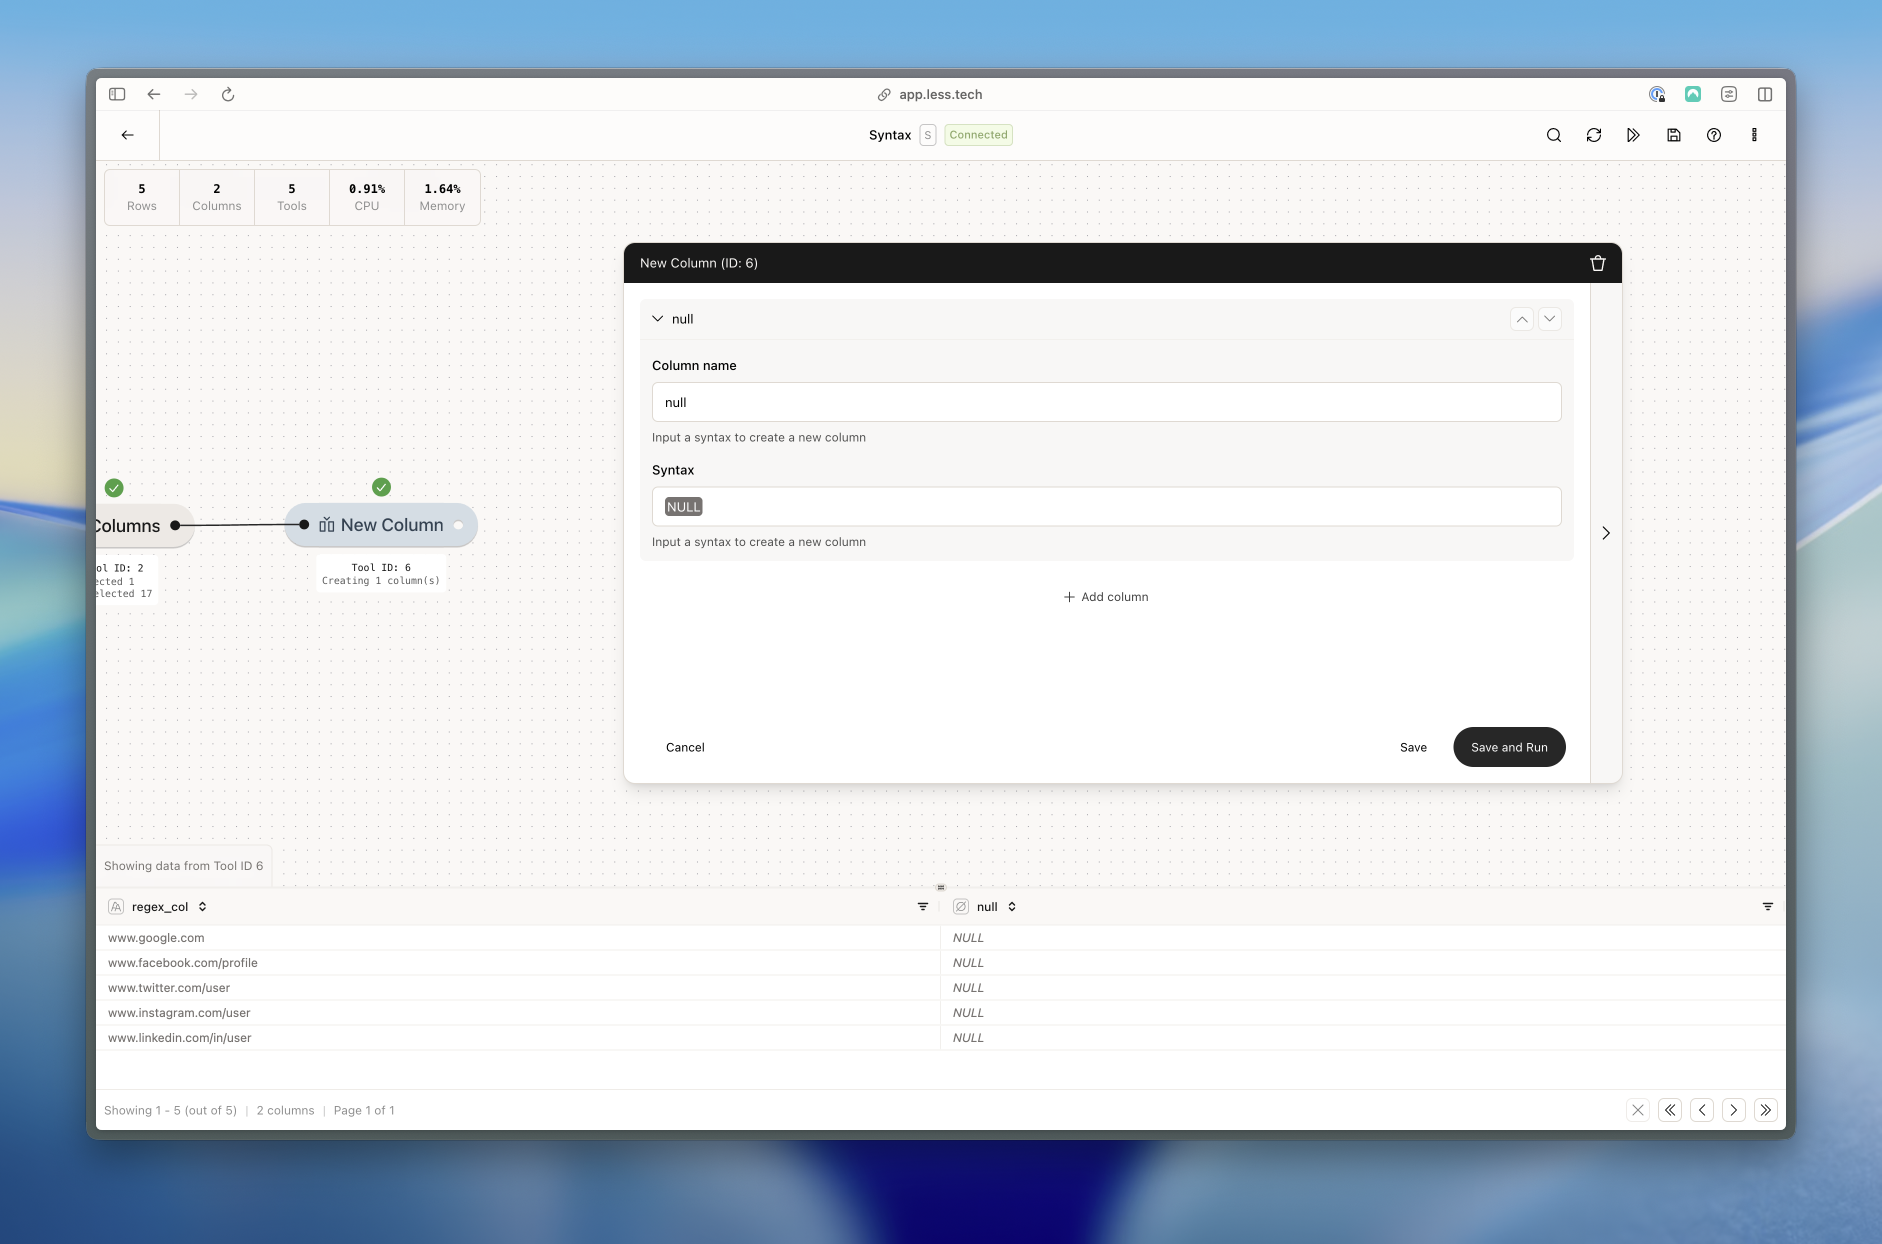Click the Tools count stat
This screenshot has height=1244, width=1882.
[292, 197]
